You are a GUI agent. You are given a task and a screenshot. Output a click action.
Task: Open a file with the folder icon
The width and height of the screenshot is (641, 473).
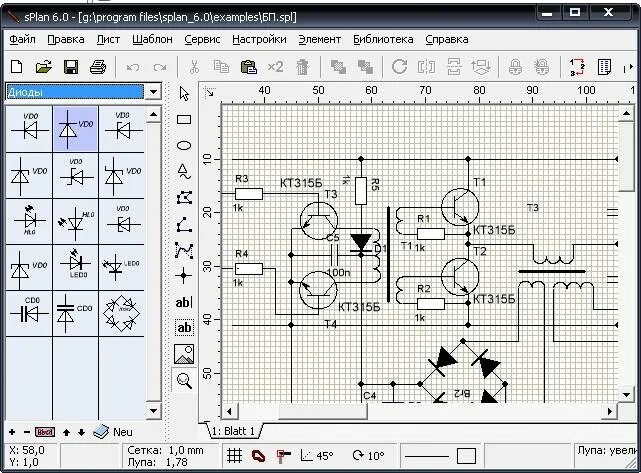[44, 67]
